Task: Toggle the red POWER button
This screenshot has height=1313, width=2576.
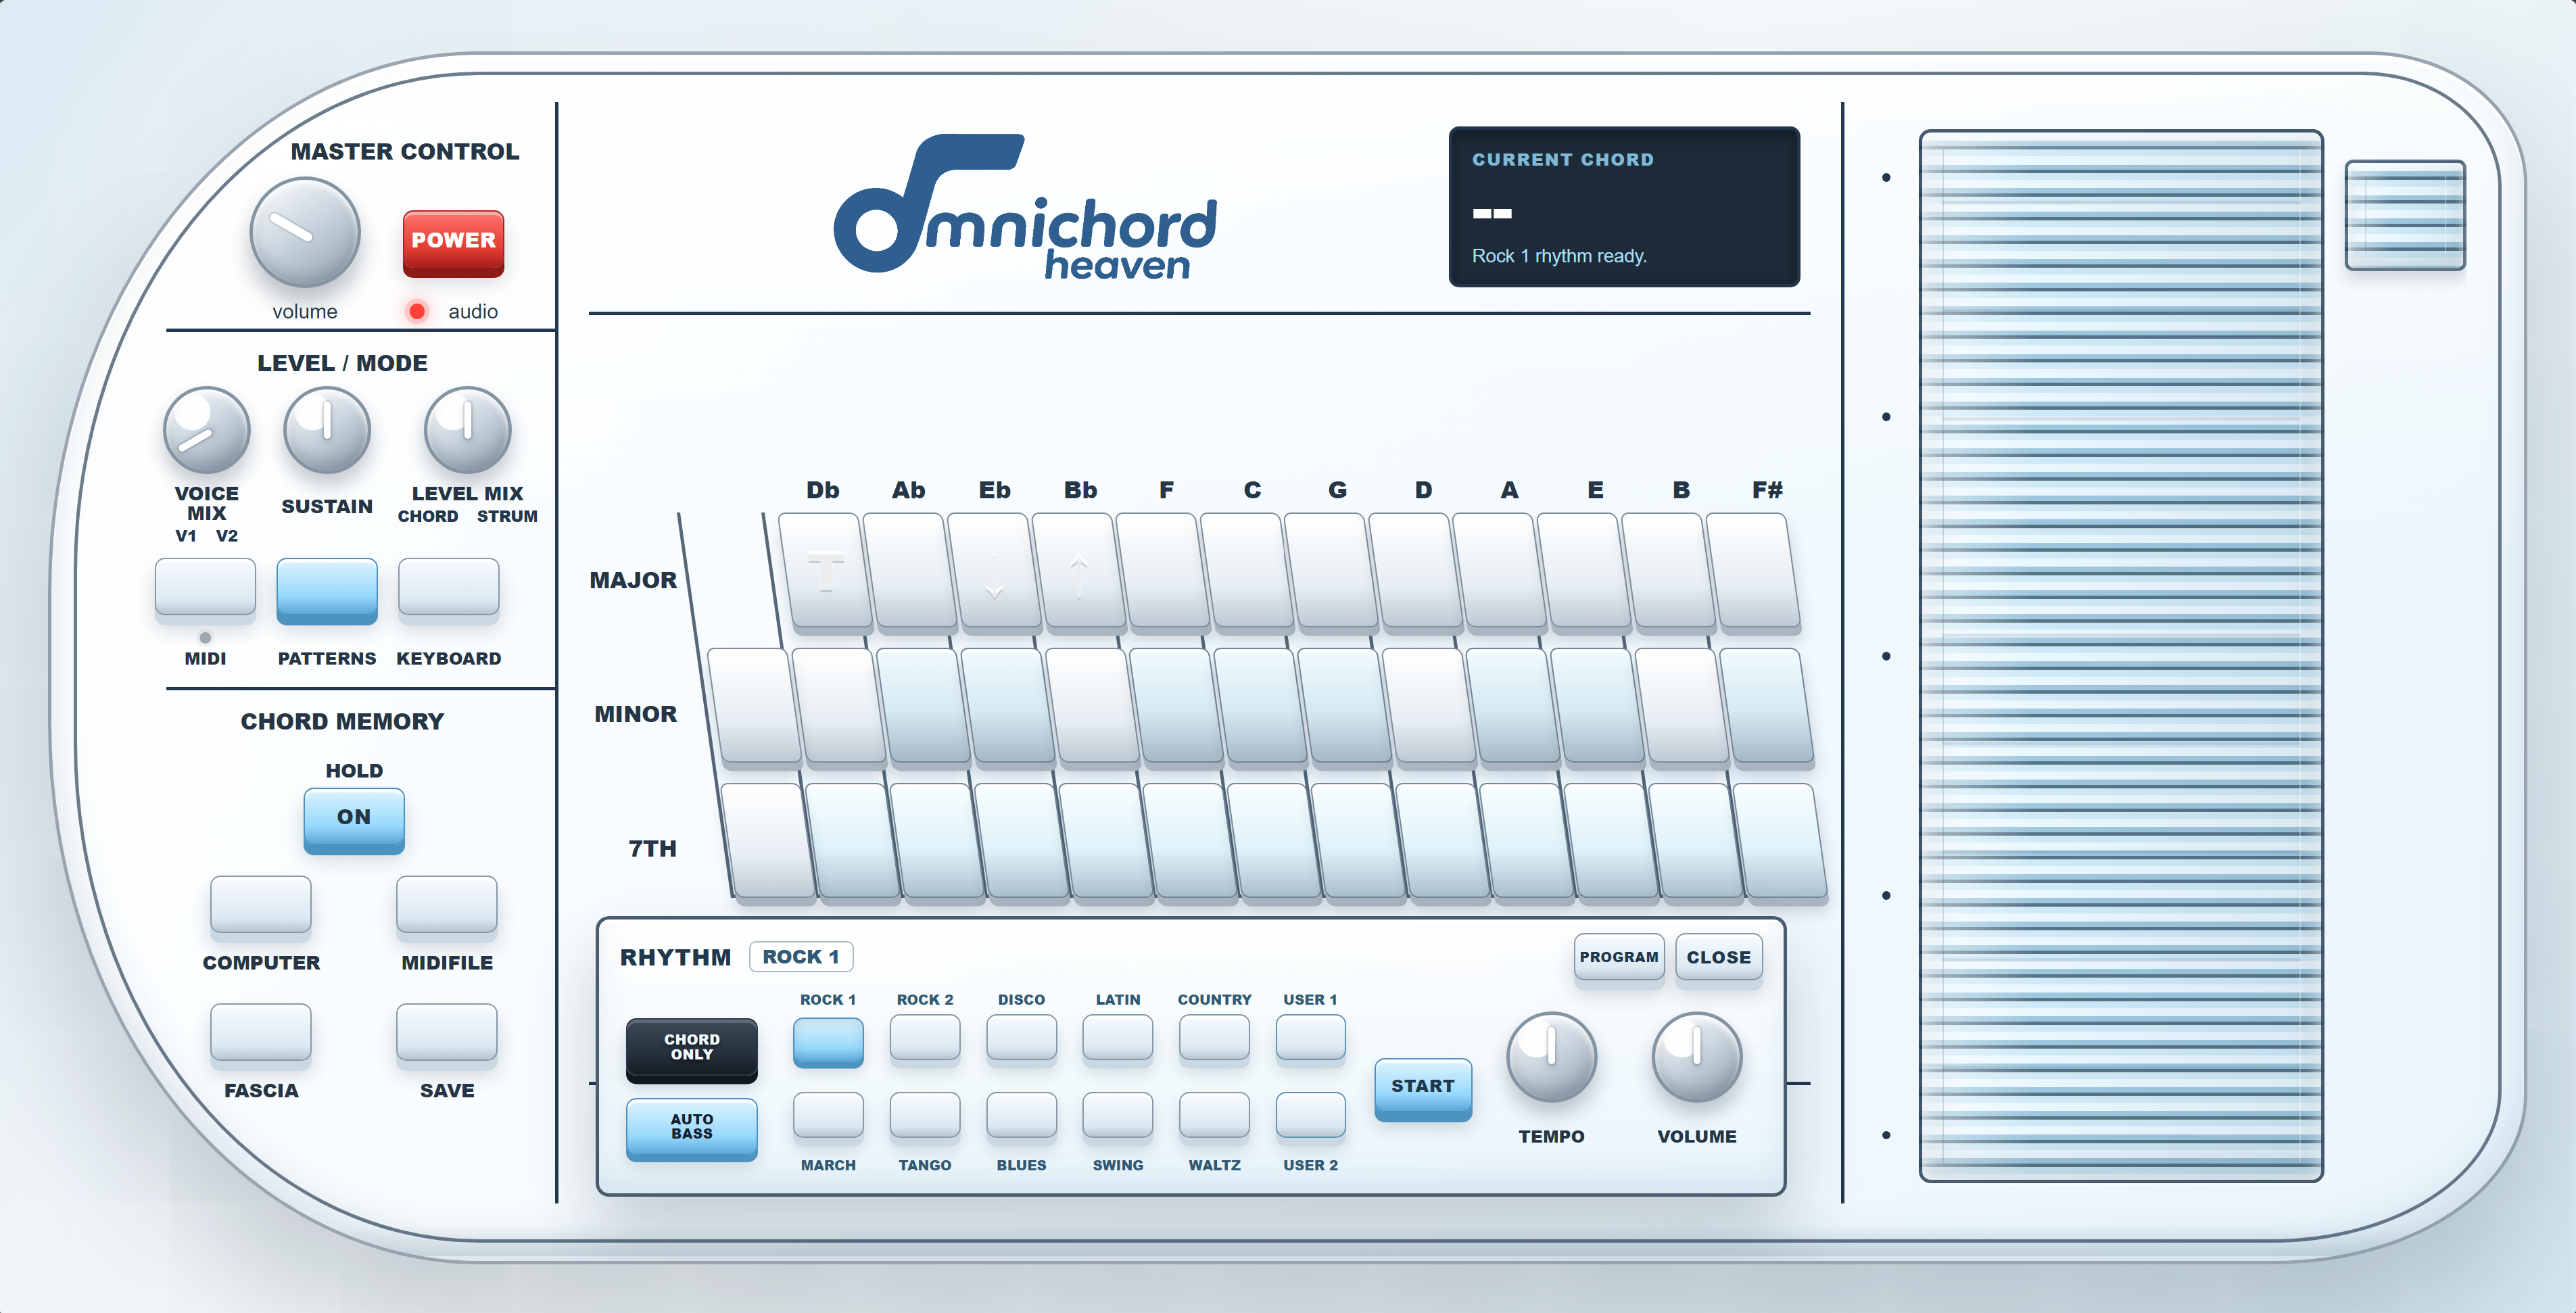Action: [x=453, y=242]
